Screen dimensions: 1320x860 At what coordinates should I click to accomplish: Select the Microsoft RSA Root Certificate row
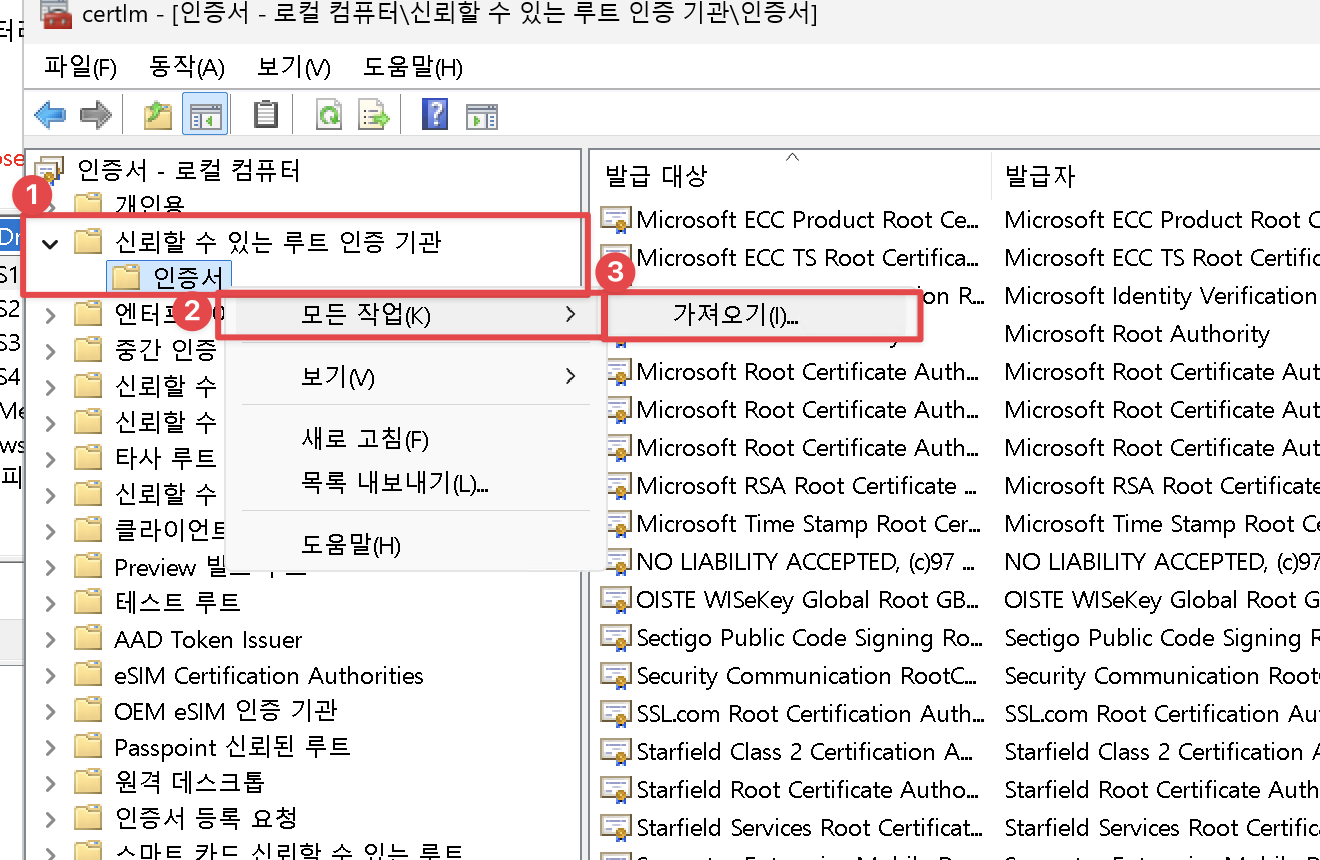click(x=805, y=486)
